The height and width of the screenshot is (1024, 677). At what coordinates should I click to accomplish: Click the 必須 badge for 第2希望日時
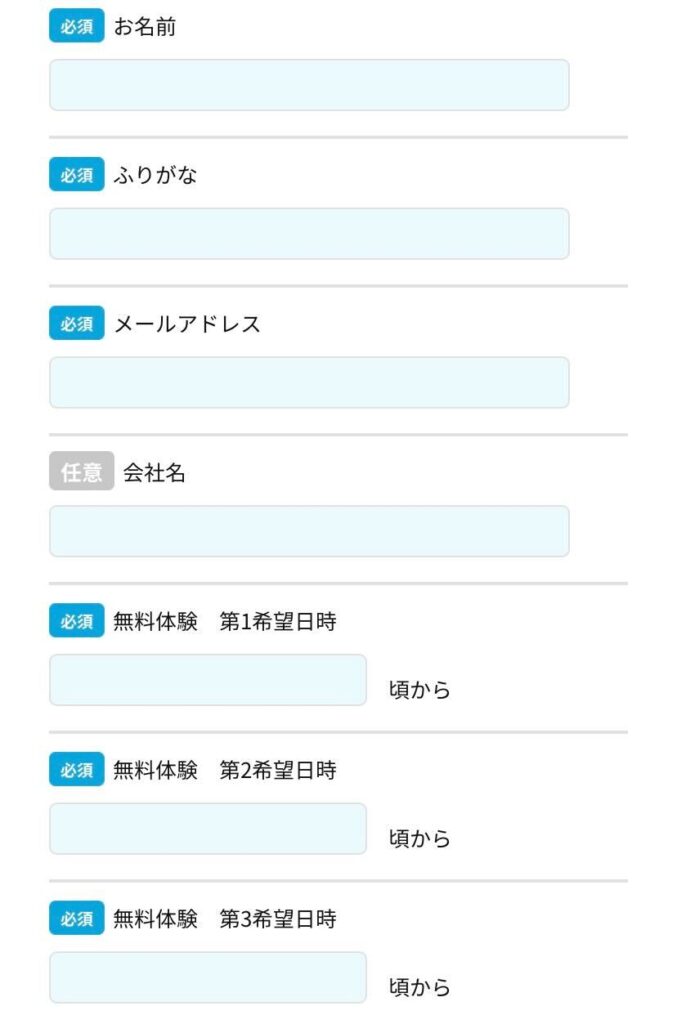pos(76,770)
